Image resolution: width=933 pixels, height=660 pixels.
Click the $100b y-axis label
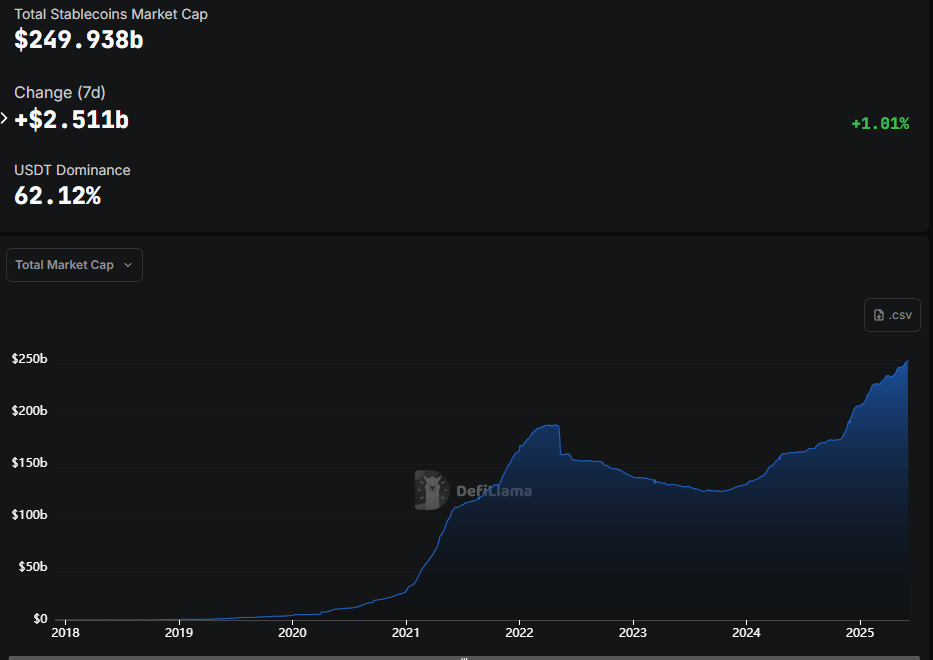29,515
